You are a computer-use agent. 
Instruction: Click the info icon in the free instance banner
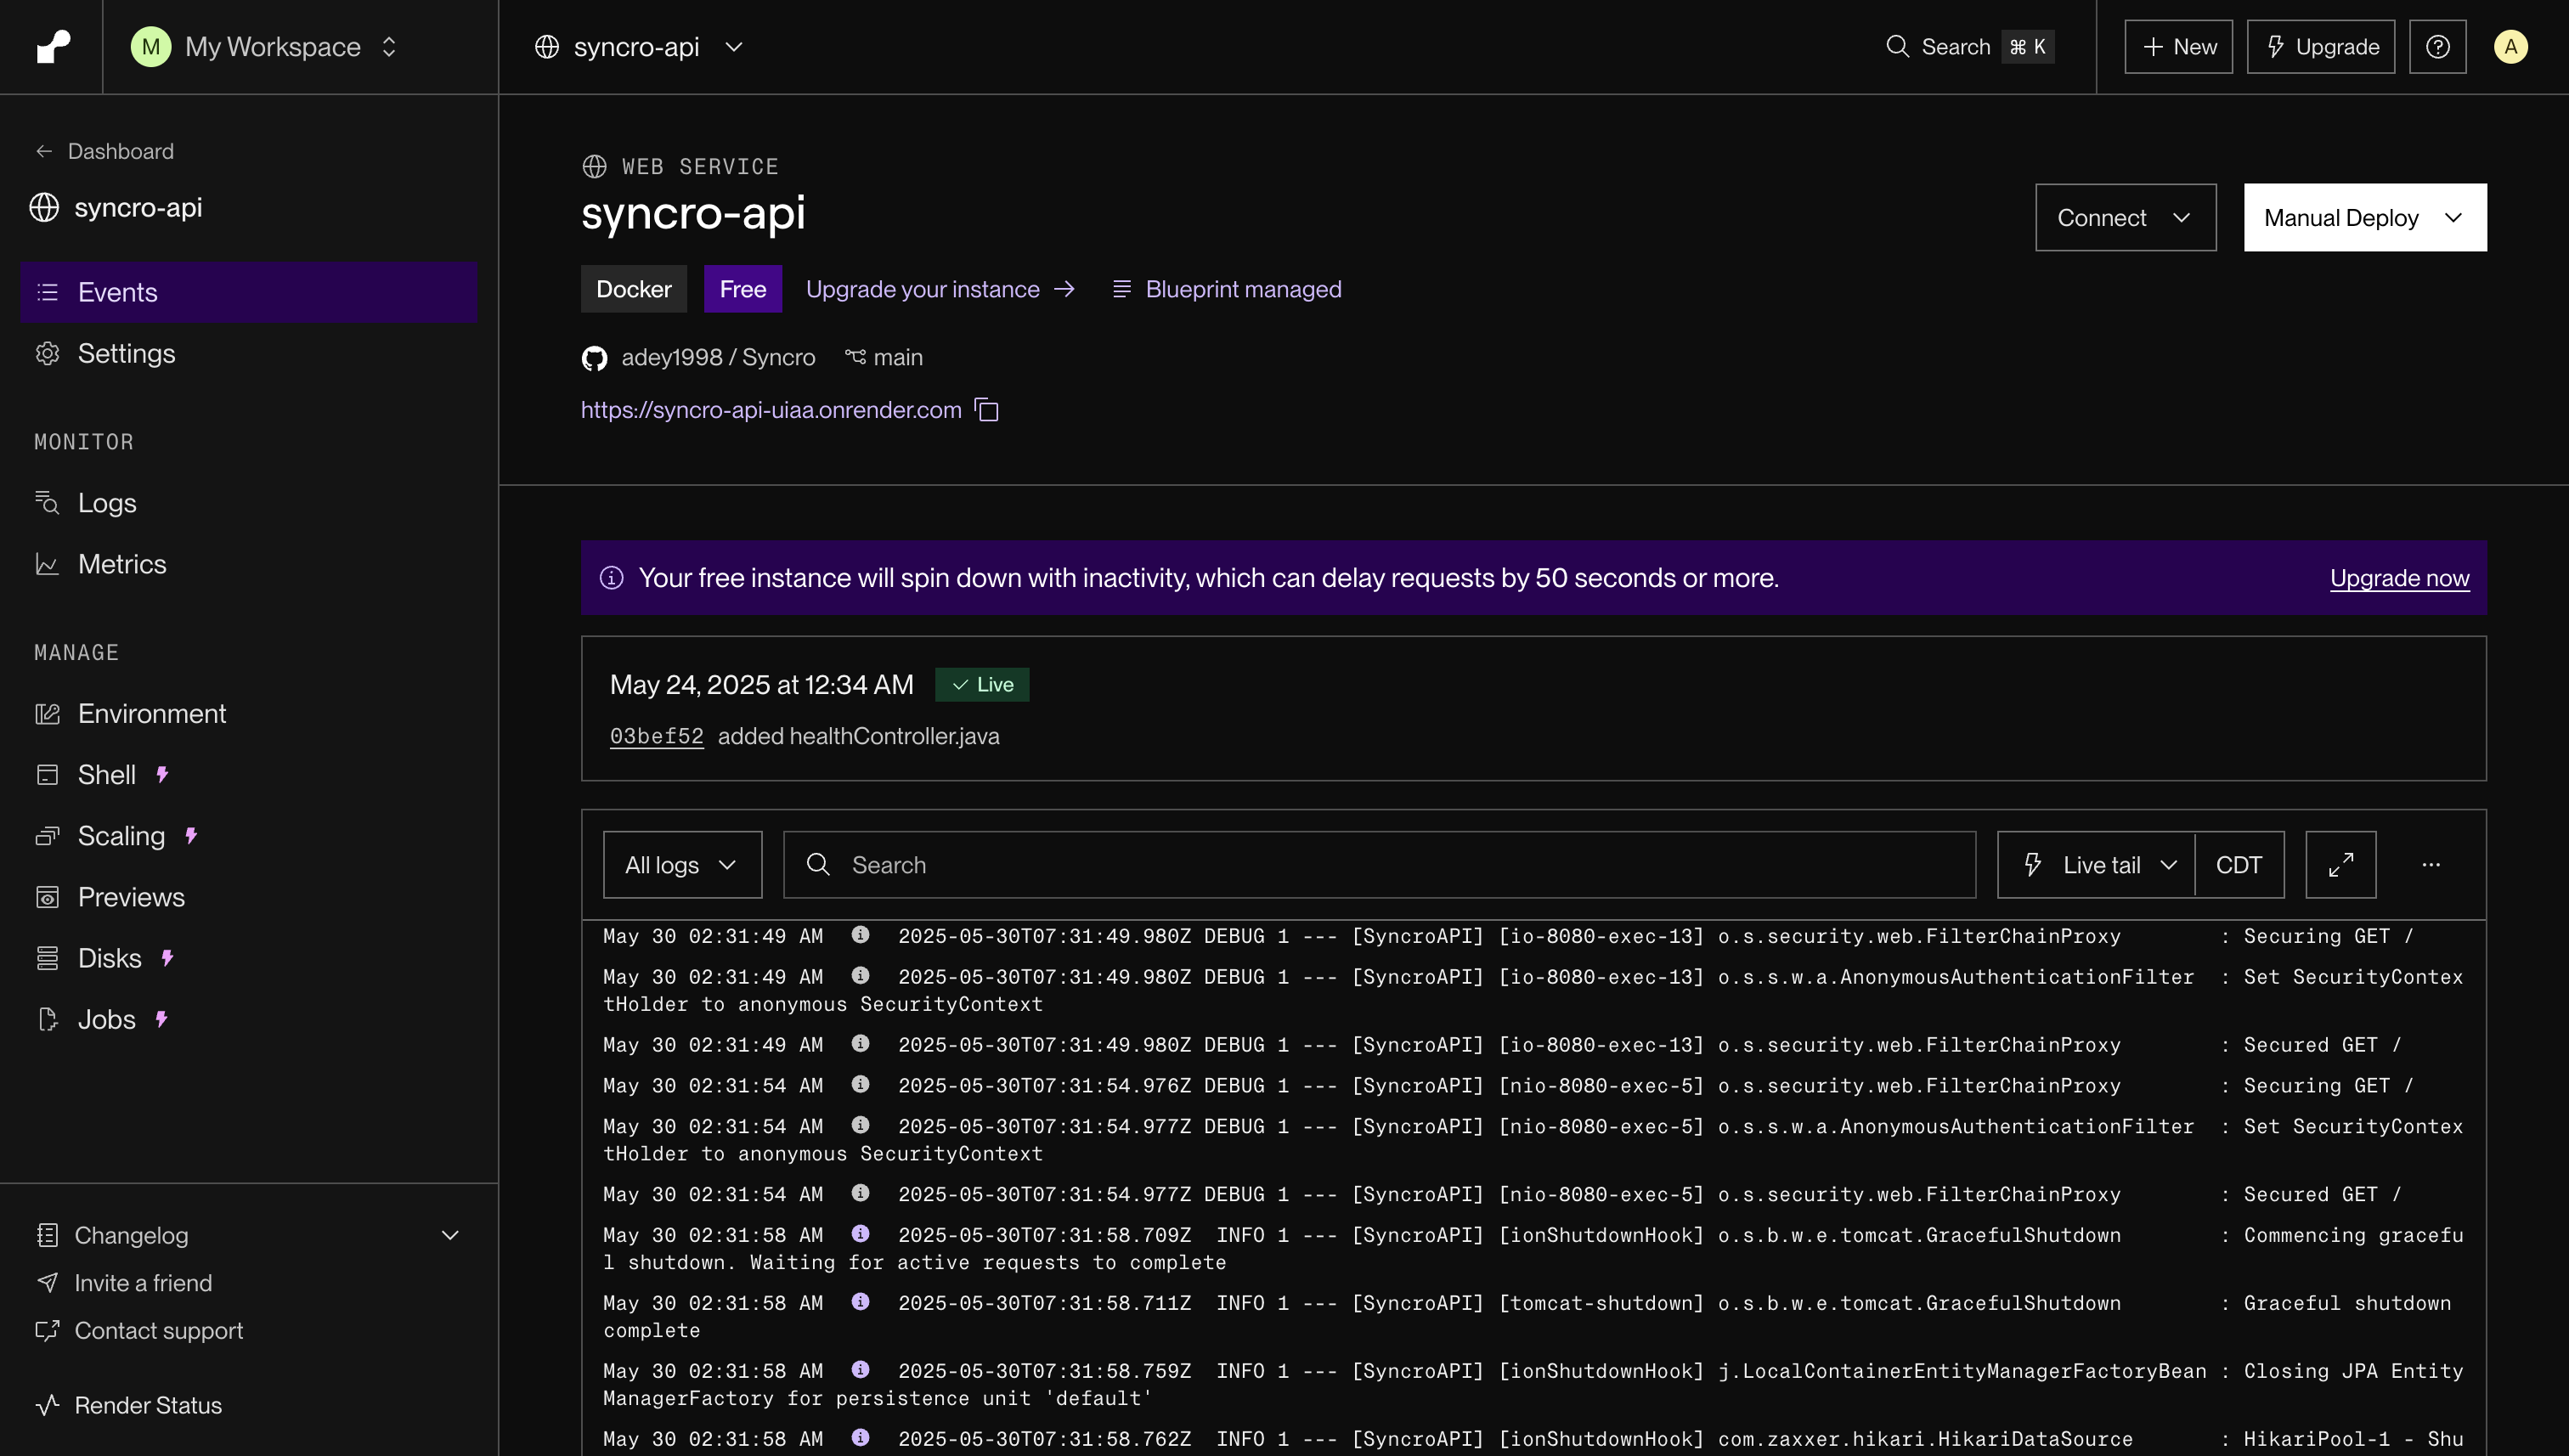click(611, 578)
